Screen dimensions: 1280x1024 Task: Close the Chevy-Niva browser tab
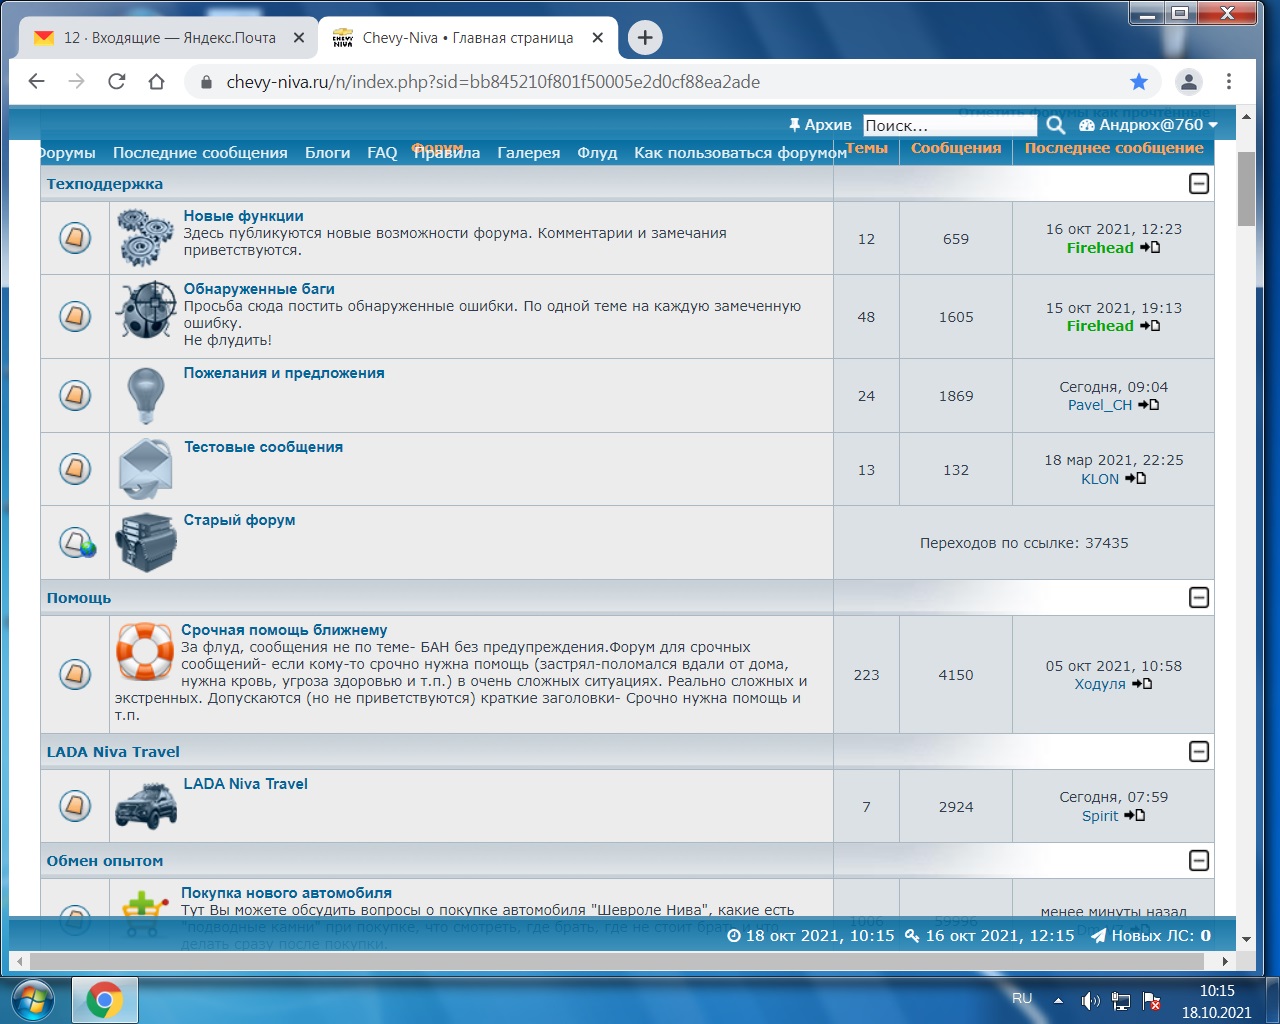coord(597,38)
